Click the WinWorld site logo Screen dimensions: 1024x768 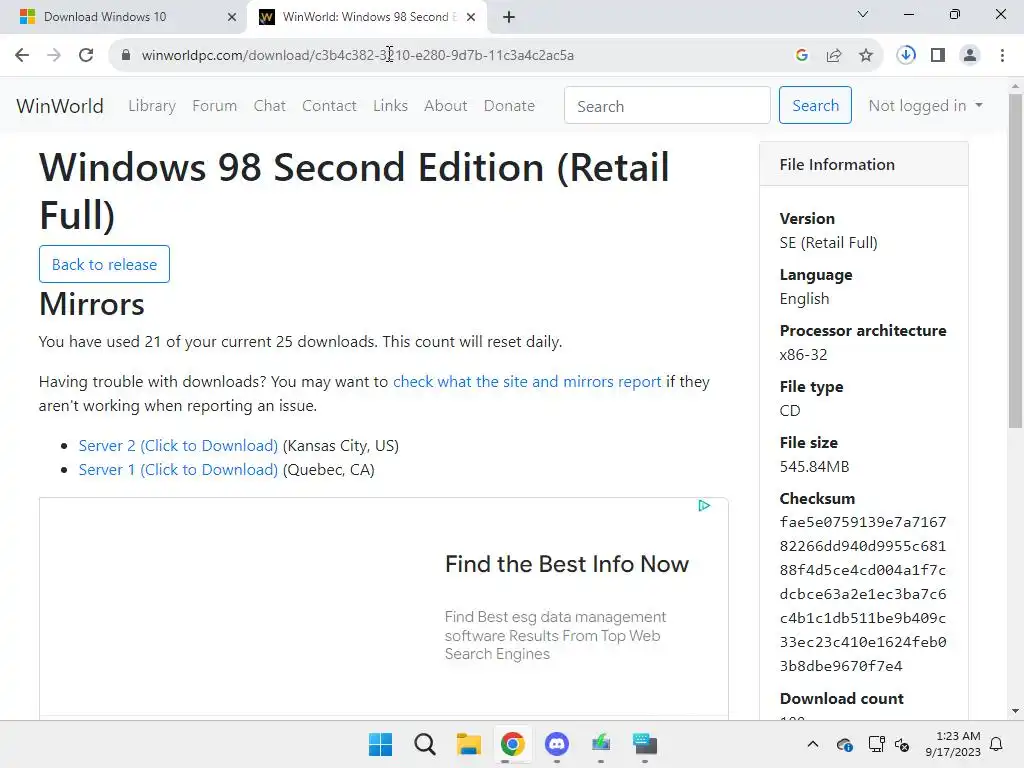(x=60, y=106)
